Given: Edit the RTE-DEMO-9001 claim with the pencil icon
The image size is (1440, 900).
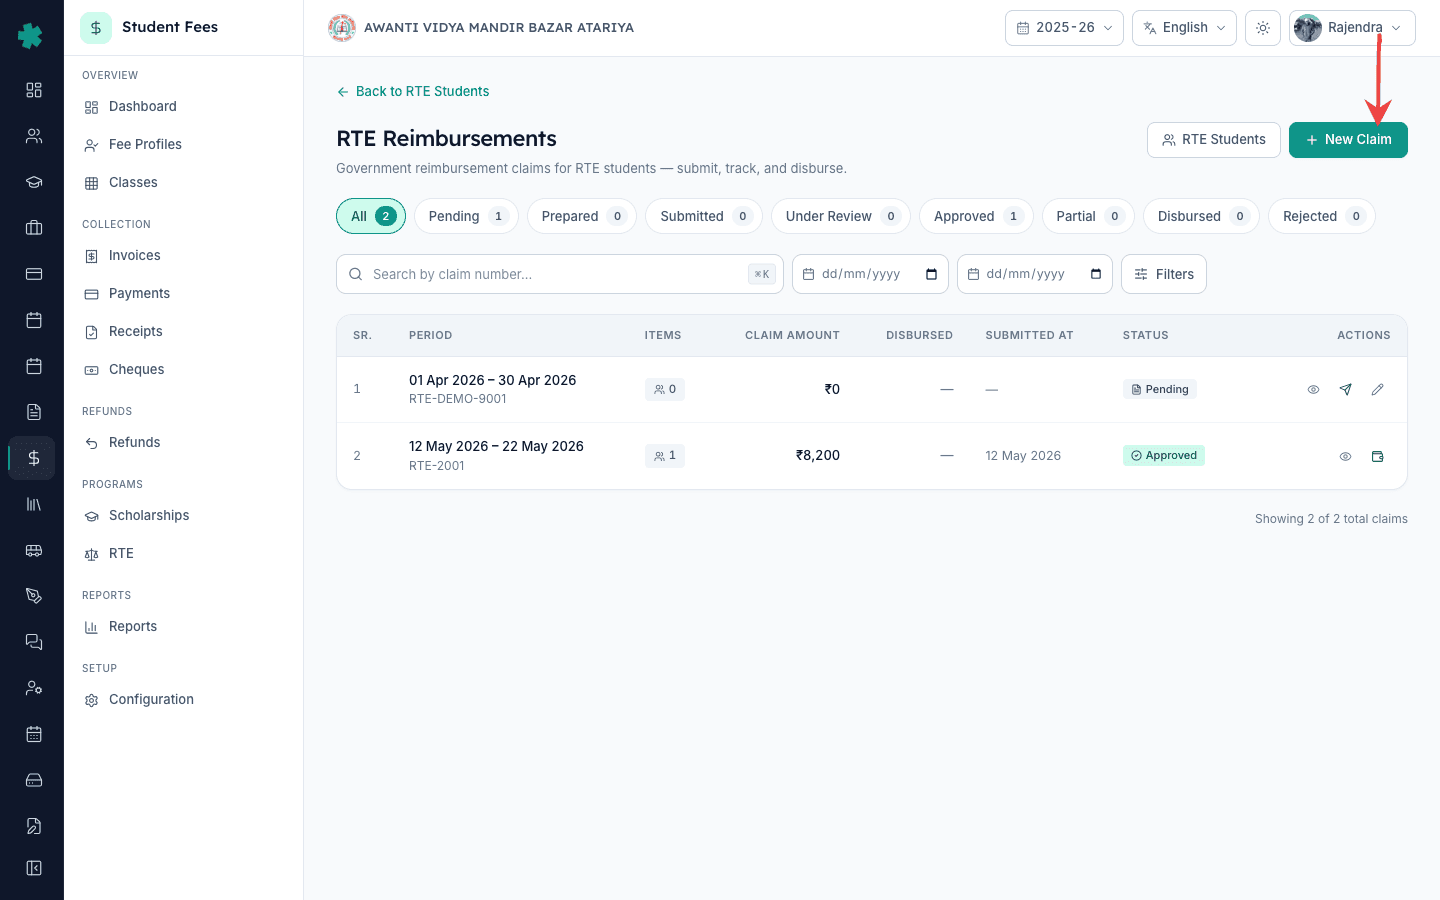Looking at the screenshot, I should click(x=1378, y=389).
